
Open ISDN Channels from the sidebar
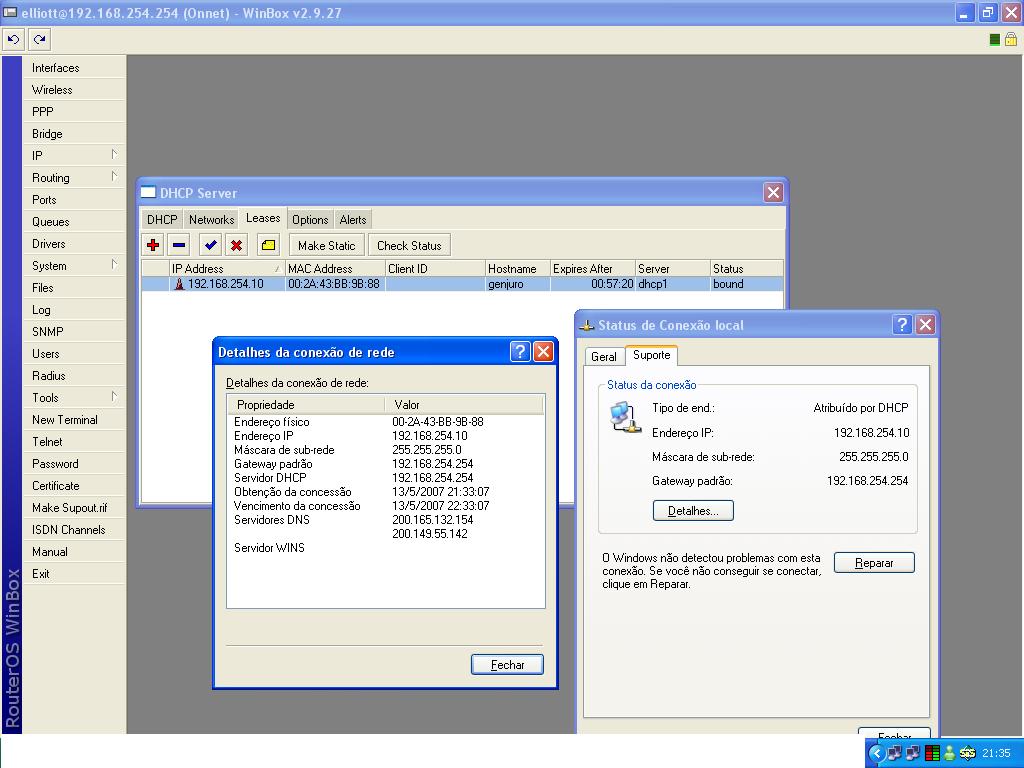pos(73,530)
